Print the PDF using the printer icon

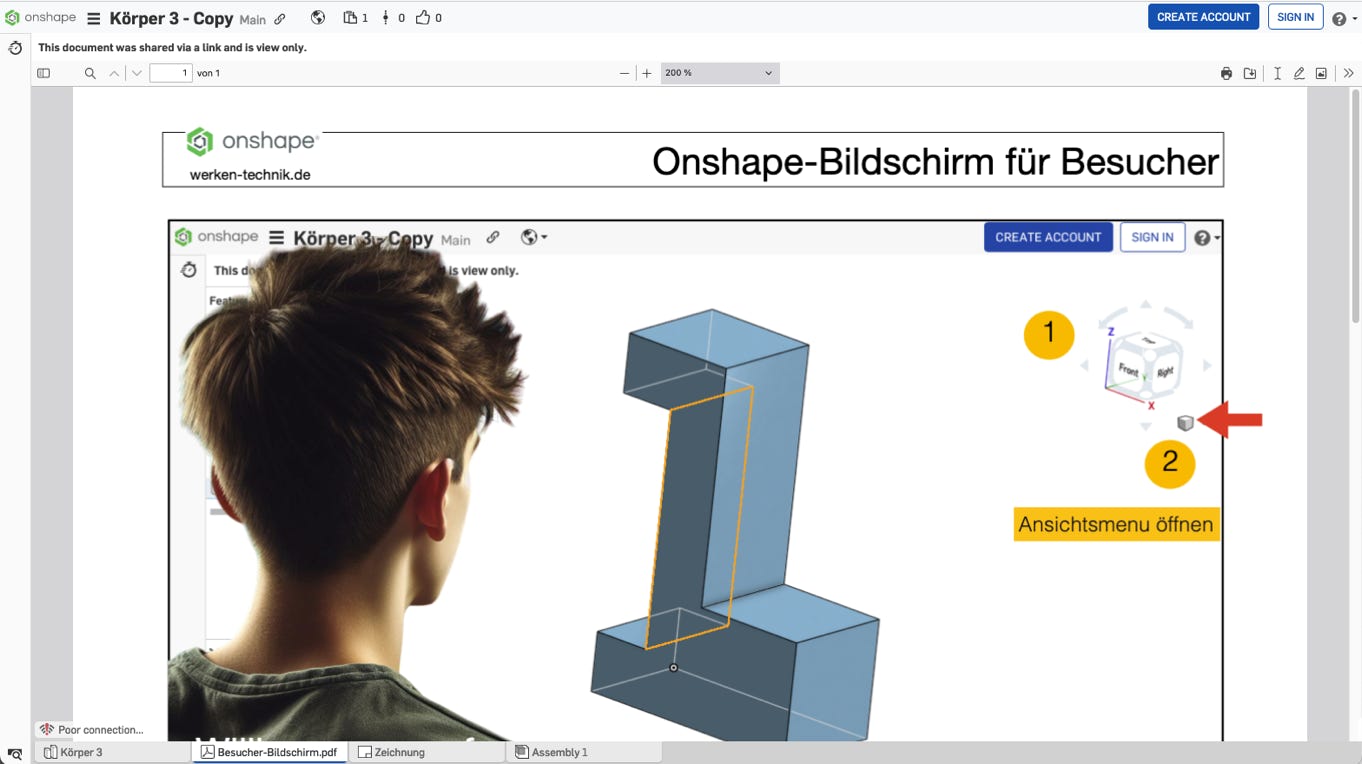pos(1226,73)
